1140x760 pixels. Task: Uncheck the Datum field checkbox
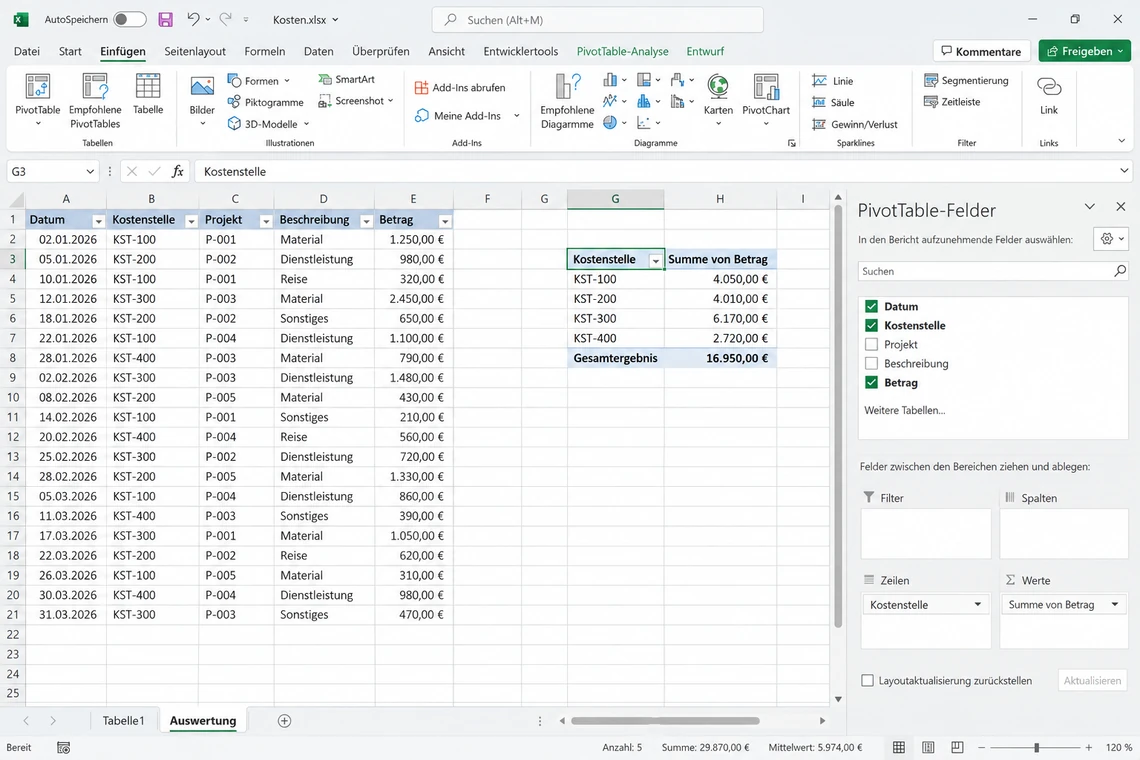[871, 306]
